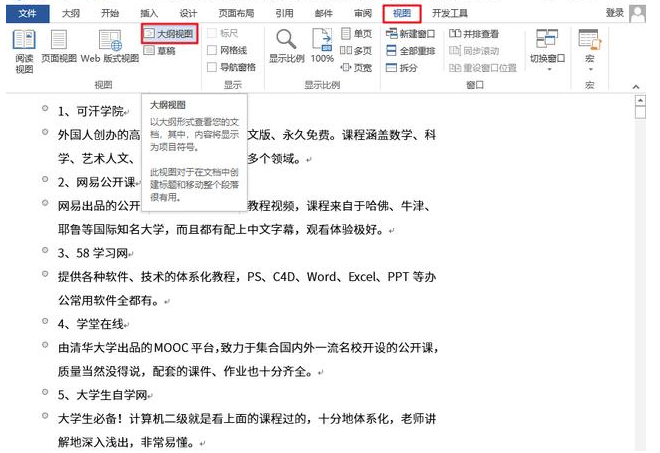Click the heading text 1、可汗学院
Image resolution: width=660 pixels, height=453 pixels.
(x=90, y=111)
